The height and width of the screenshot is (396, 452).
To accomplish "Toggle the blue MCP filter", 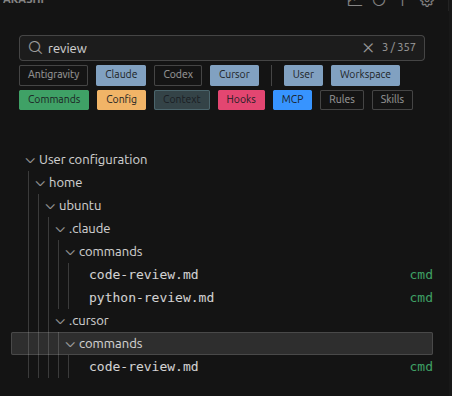I will [x=292, y=100].
